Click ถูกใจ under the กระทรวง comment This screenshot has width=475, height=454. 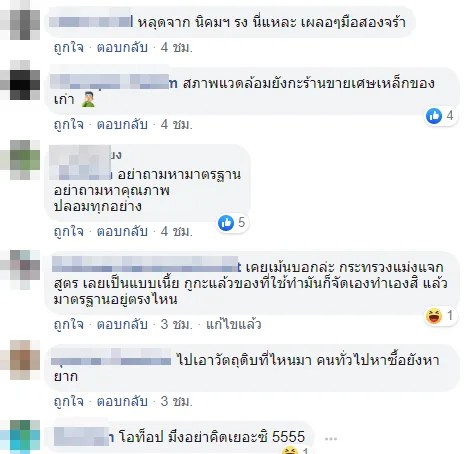pyautogui.click(x=69, y=324)
